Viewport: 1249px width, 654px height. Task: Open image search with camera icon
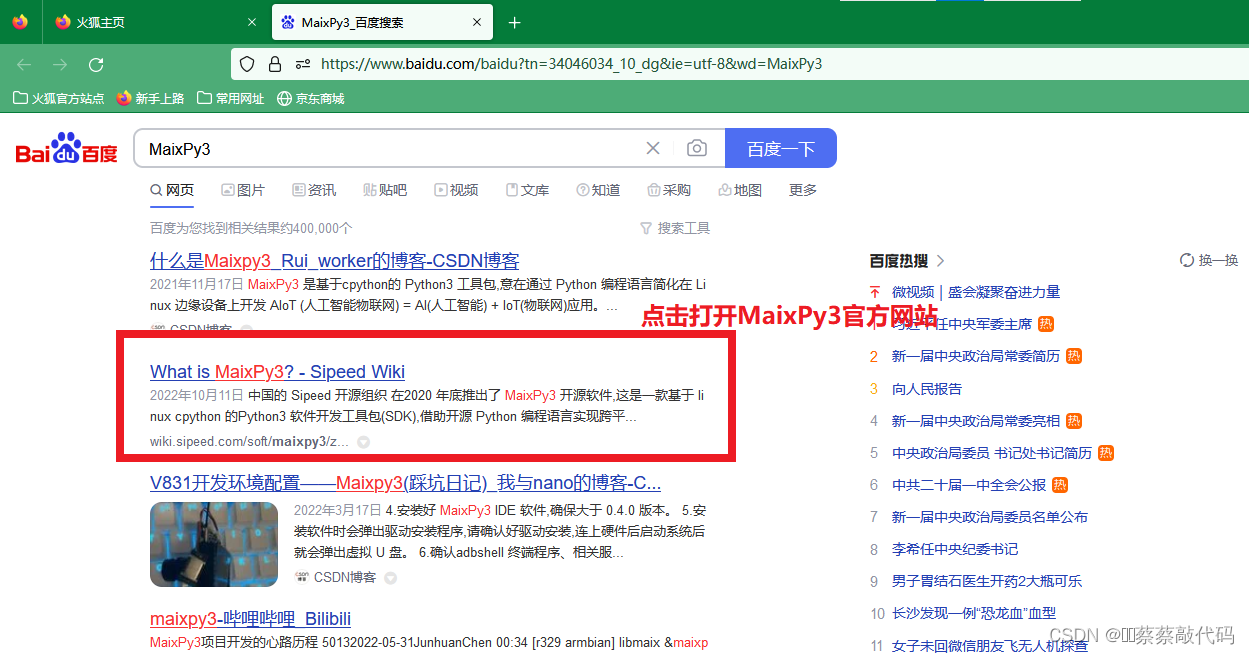697,148
